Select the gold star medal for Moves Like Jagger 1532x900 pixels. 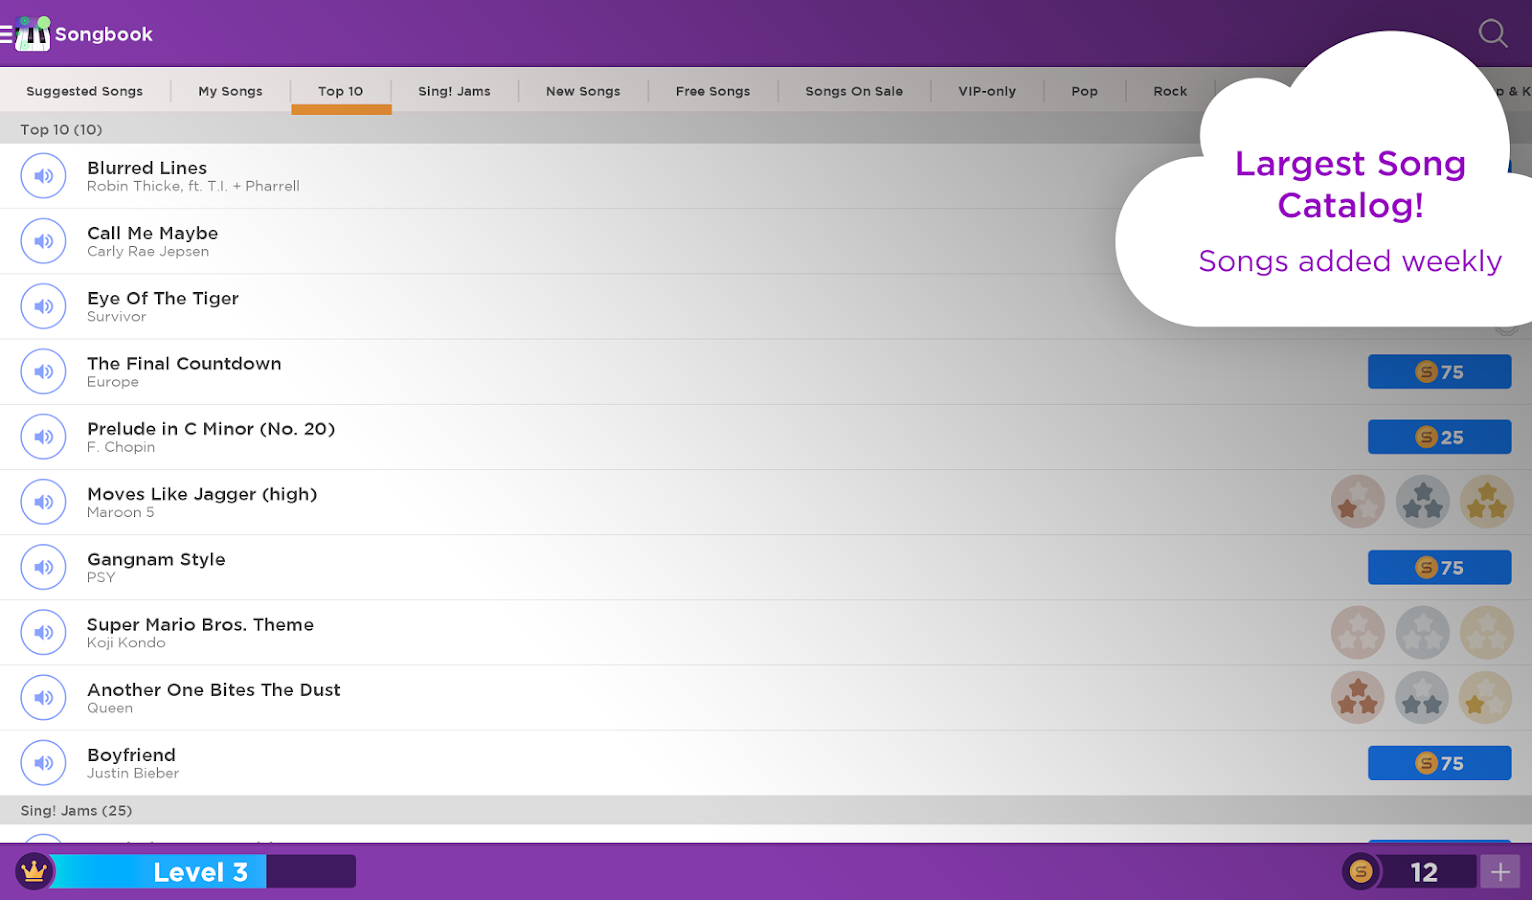pos(1487,501)
